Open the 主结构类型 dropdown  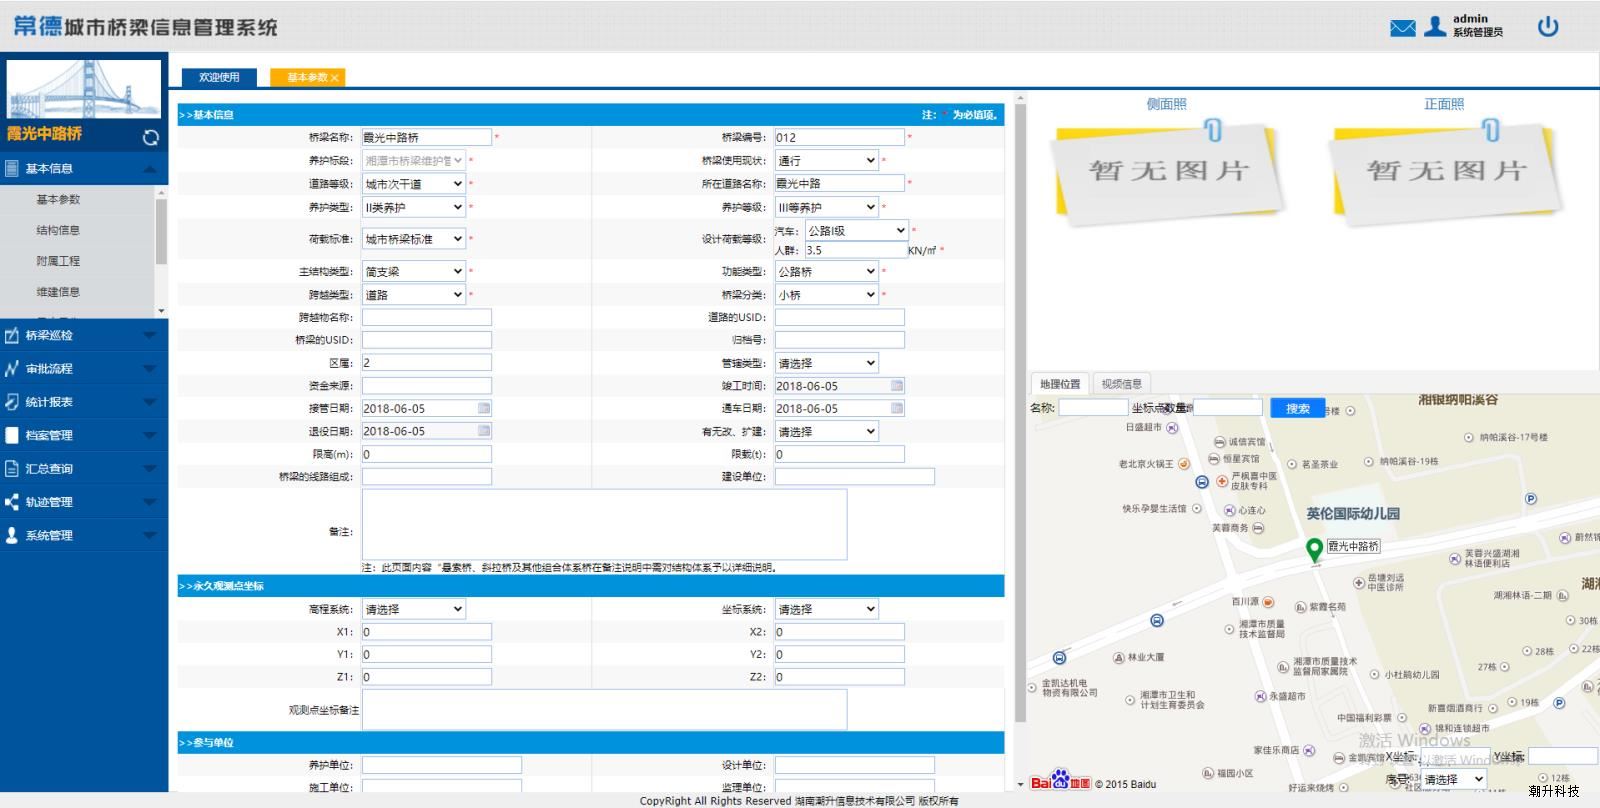tap(414, 271)
